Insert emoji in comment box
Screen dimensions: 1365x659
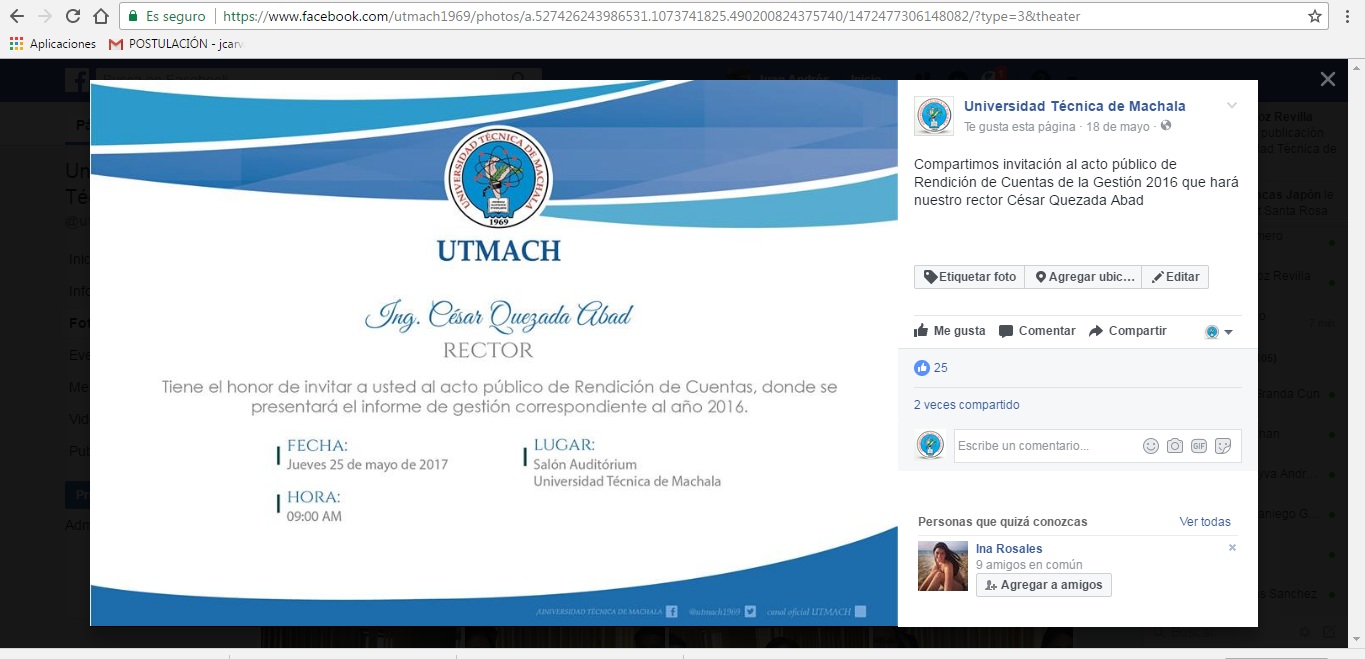pos(1151,446)
